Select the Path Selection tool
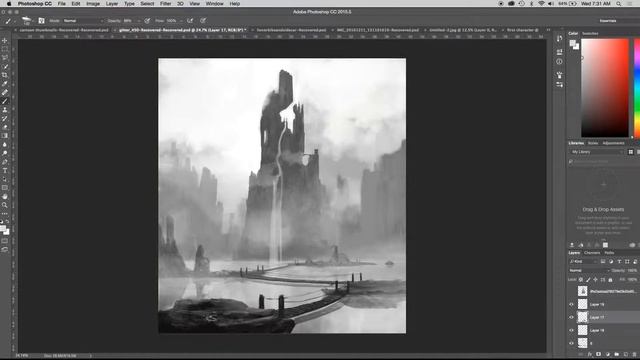 tap(5, 179)
